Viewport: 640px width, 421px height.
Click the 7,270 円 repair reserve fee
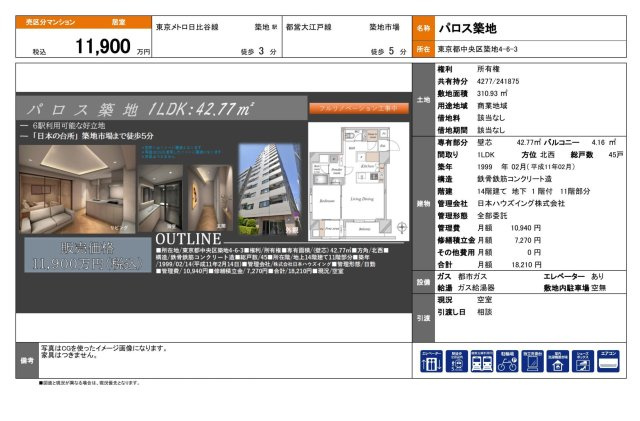click(527, 240)
